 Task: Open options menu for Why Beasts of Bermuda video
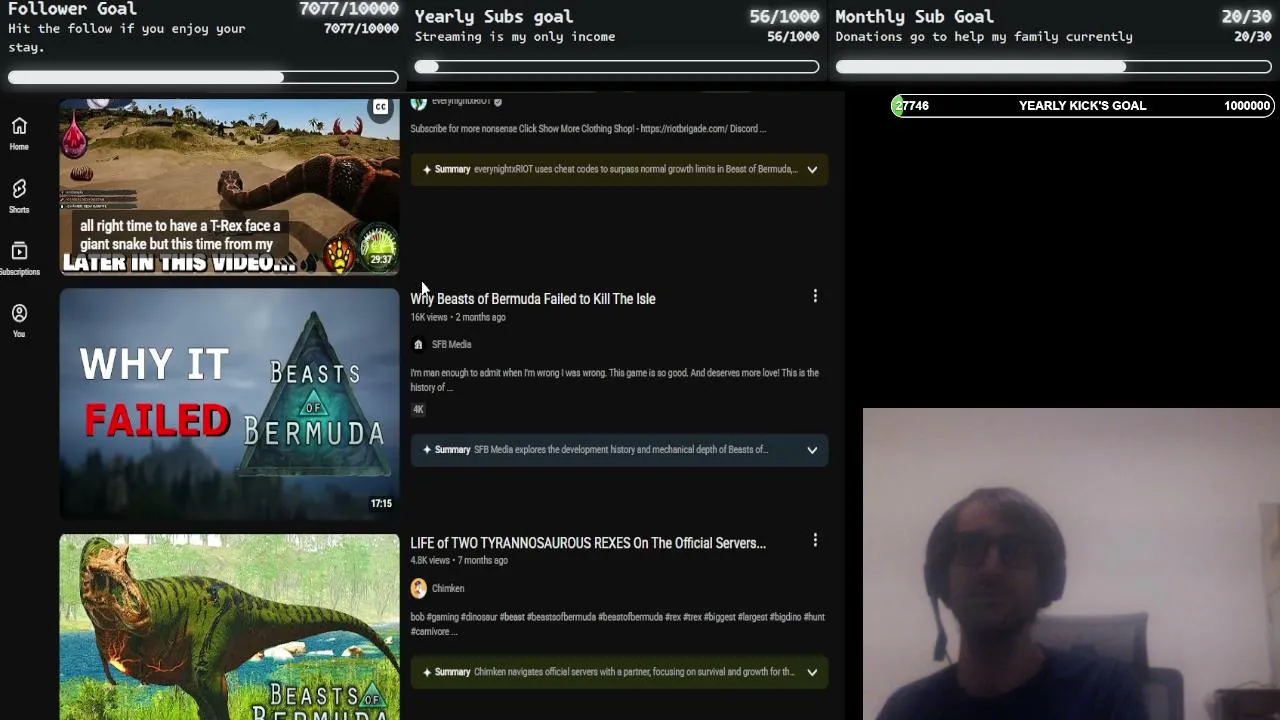tap(815, 296)
